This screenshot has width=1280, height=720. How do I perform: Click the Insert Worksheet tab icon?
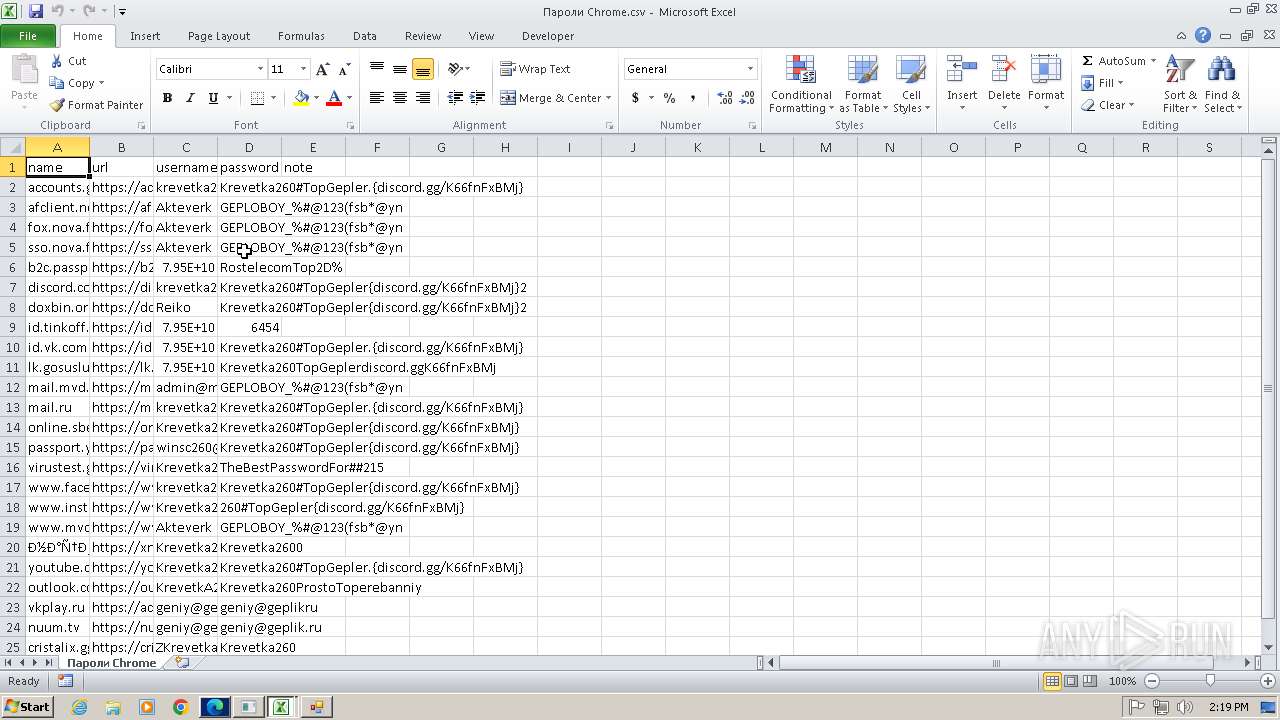[x=182, y=662]
